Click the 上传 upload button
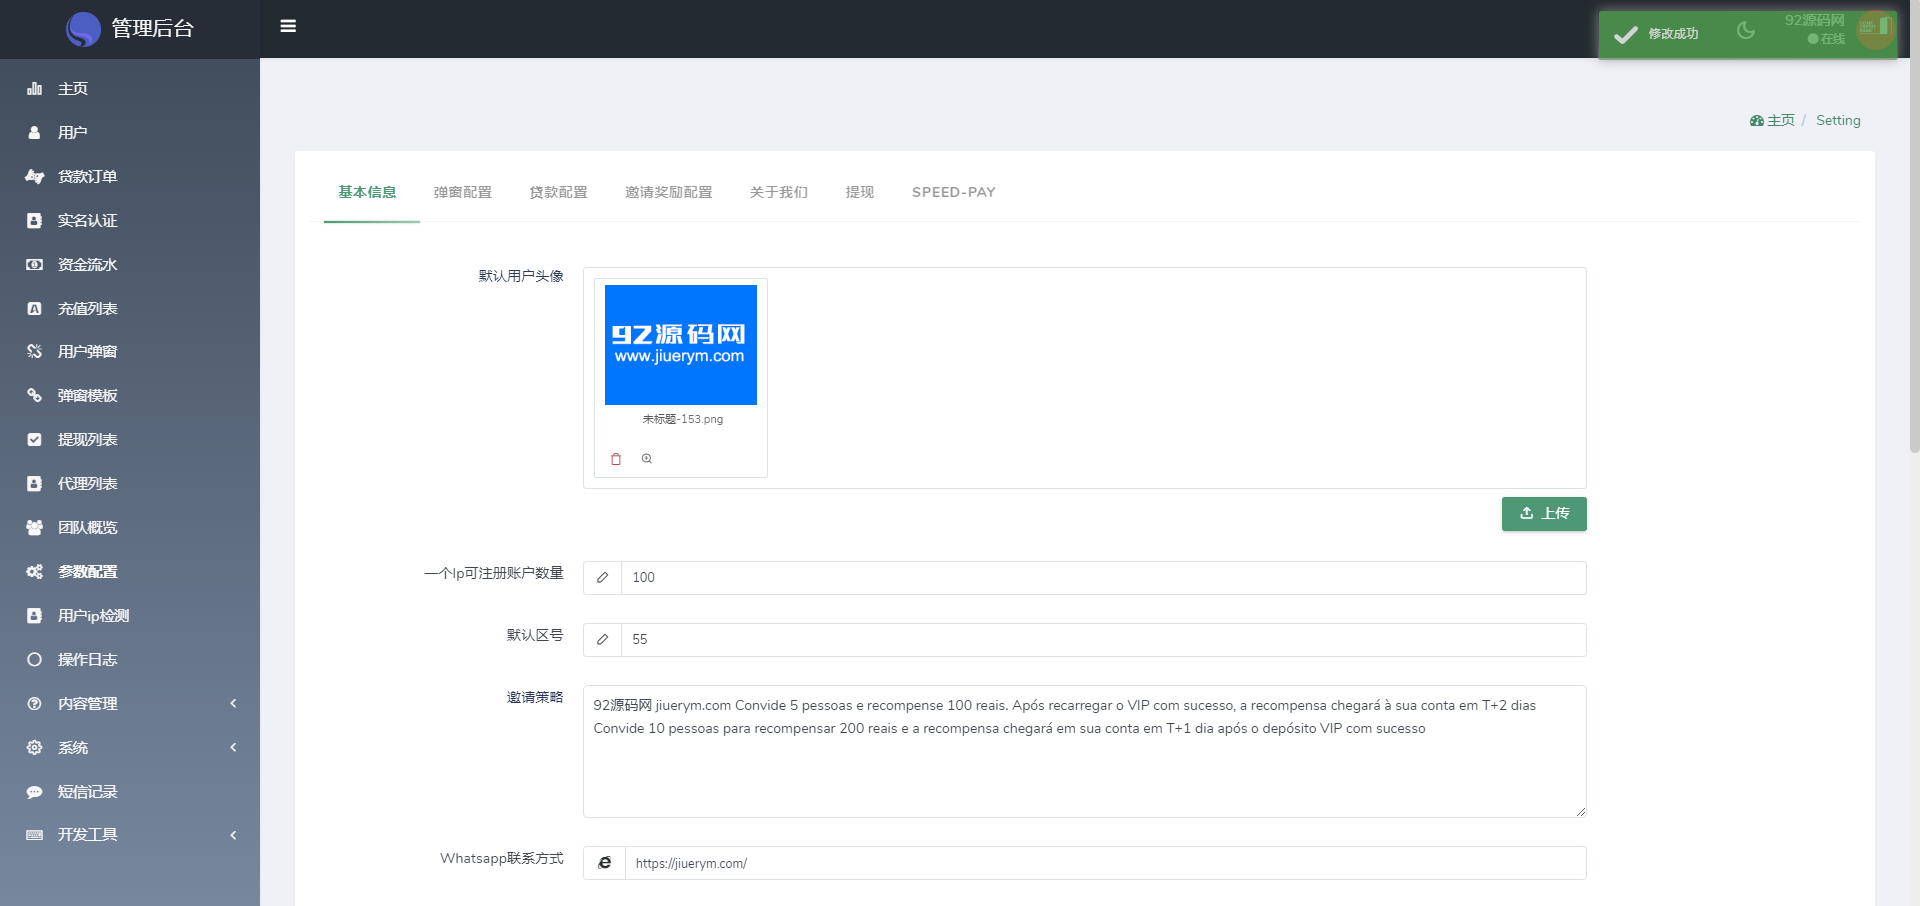The image size is (1920, 906). tap(1544, 514)
